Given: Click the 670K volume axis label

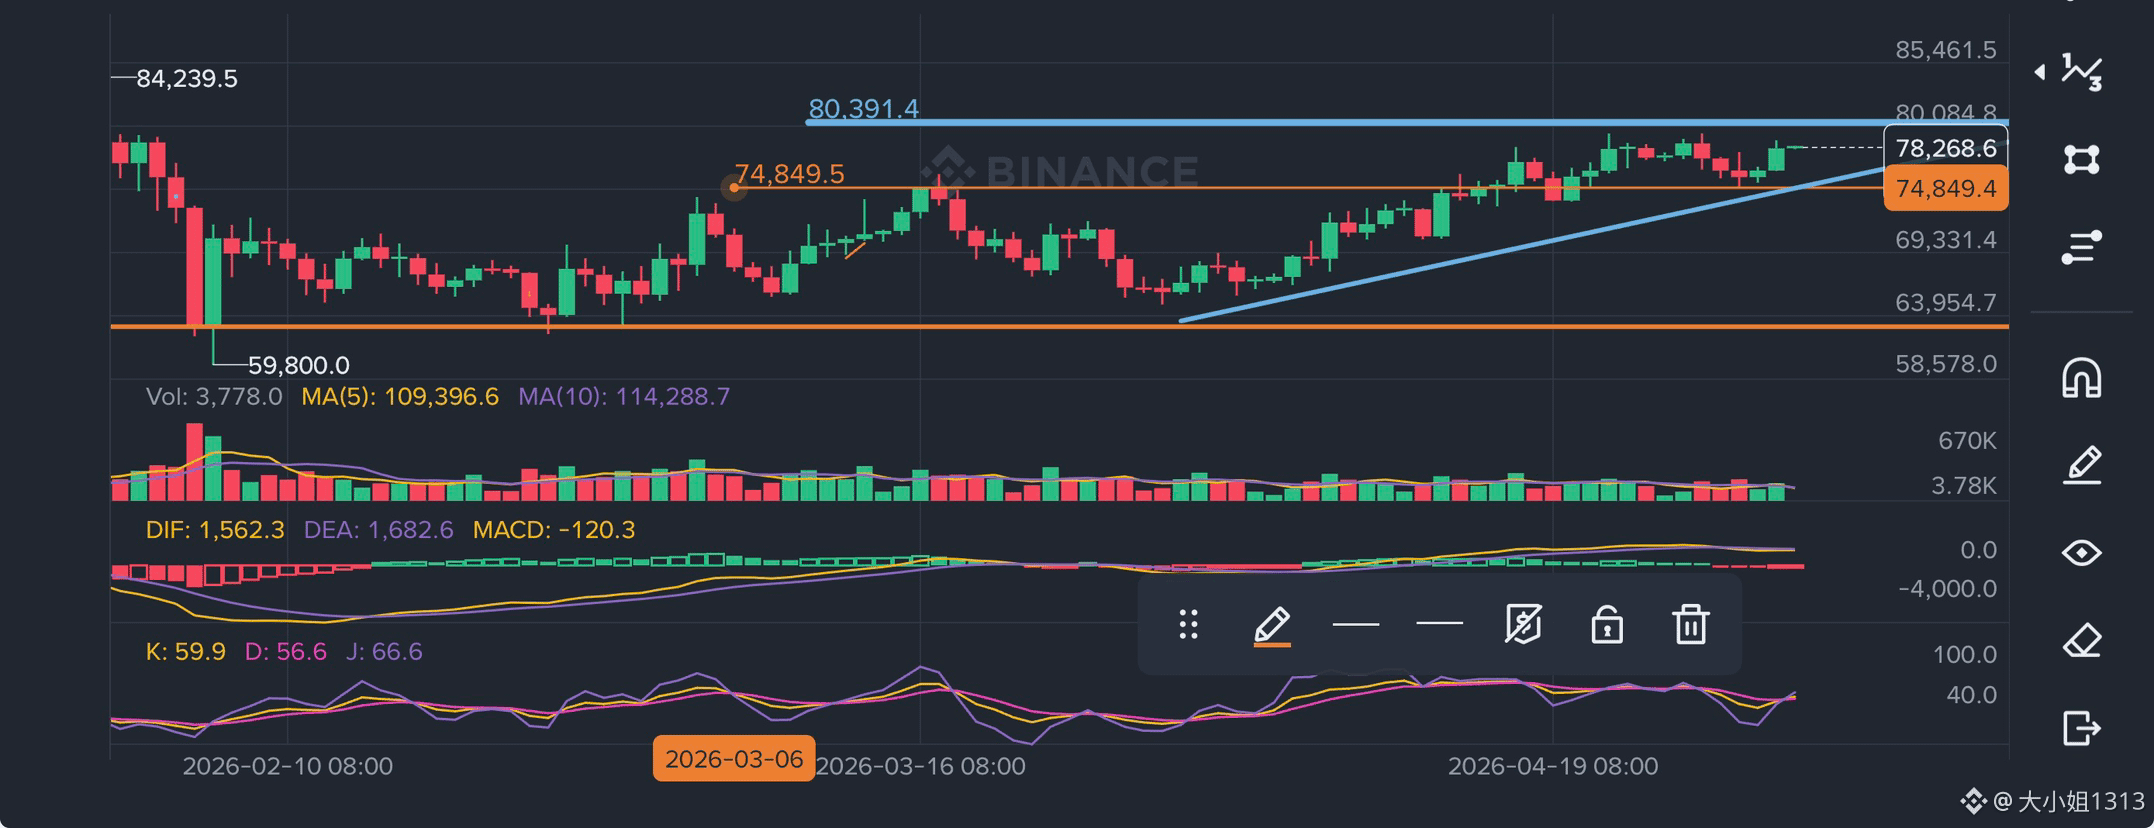Looking at the screenshot, I should [1967, 441].
